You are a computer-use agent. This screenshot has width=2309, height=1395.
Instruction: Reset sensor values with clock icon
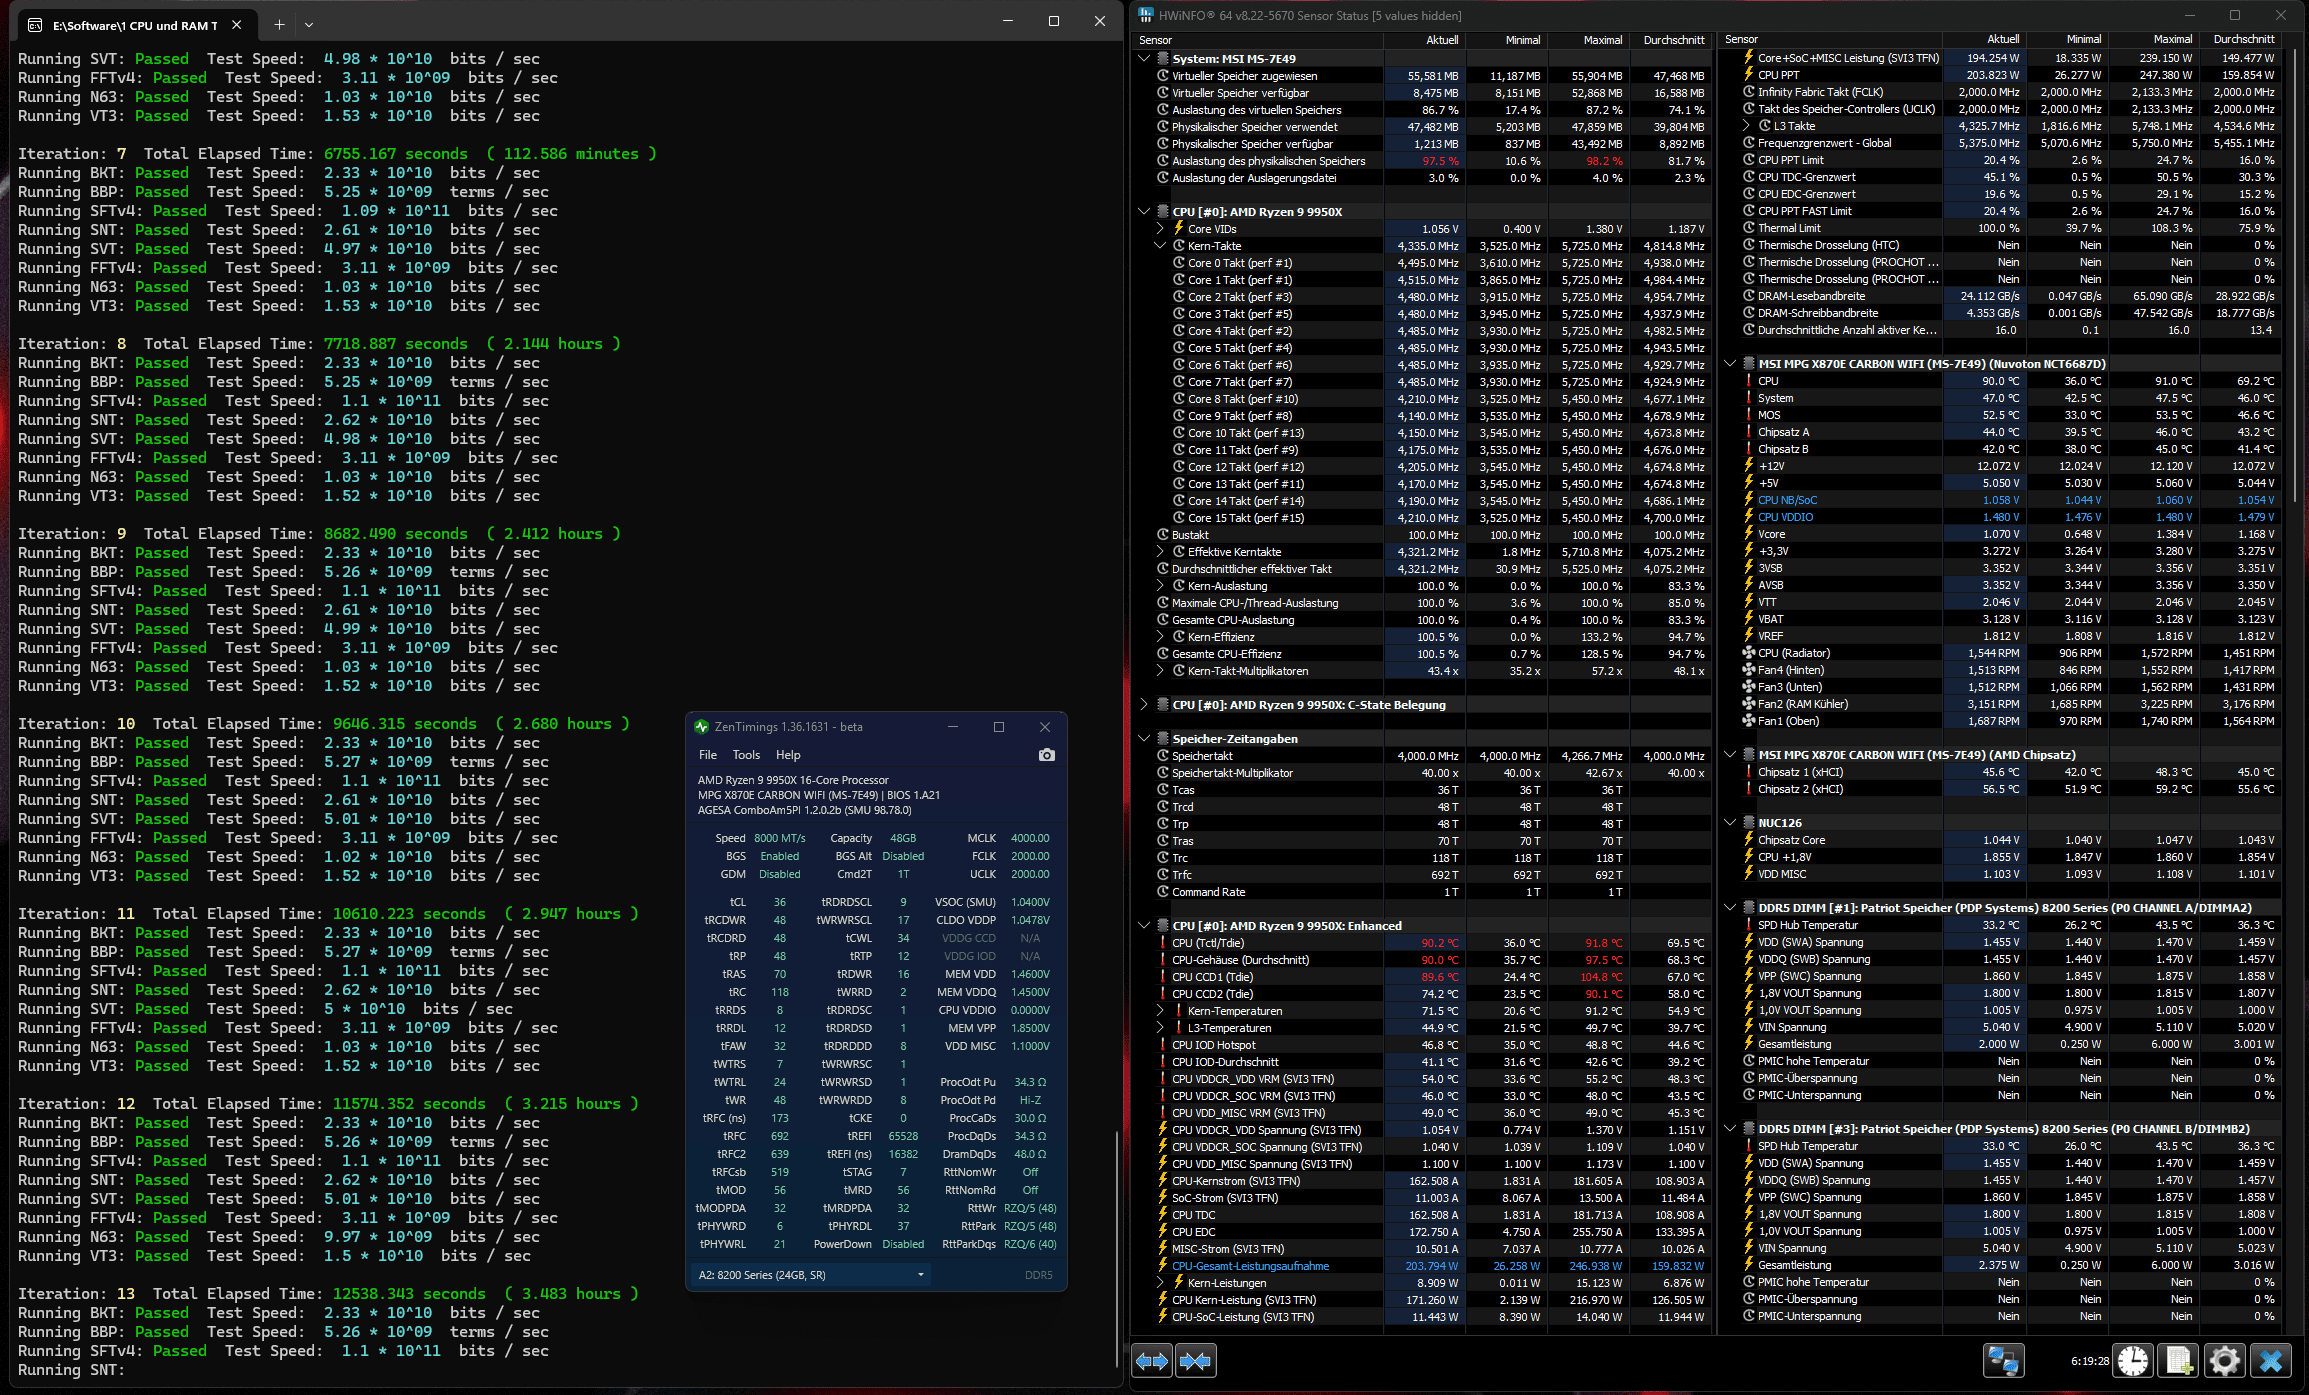pos(2133,1361)
